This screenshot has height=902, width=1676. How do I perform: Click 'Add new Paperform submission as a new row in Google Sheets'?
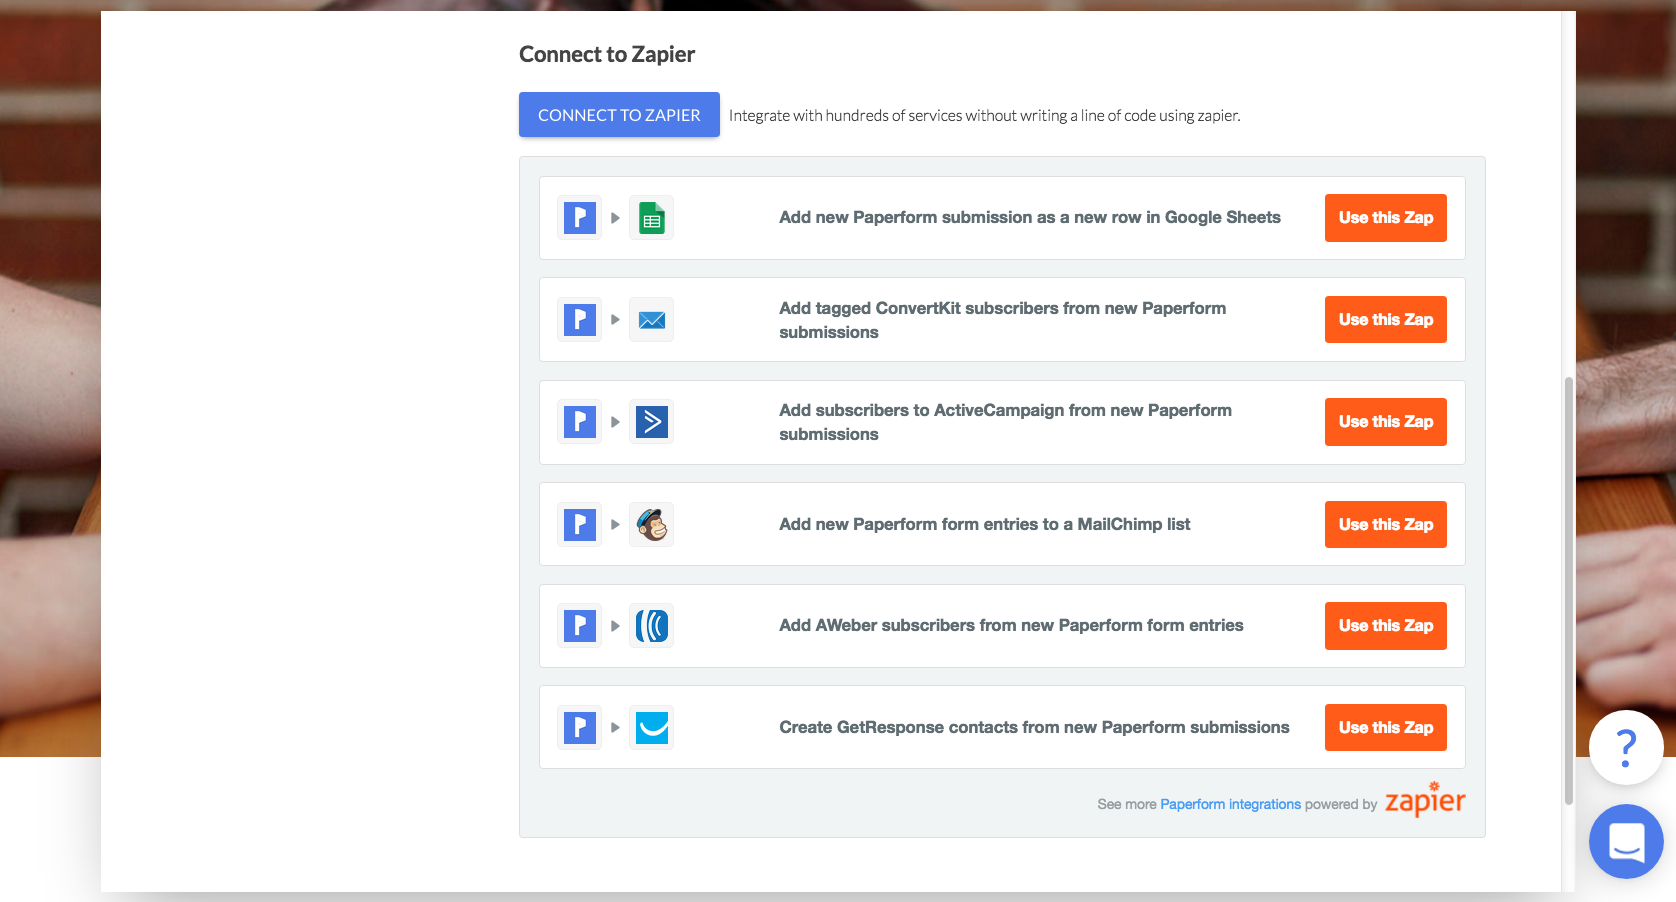[x=1030, y=218]
